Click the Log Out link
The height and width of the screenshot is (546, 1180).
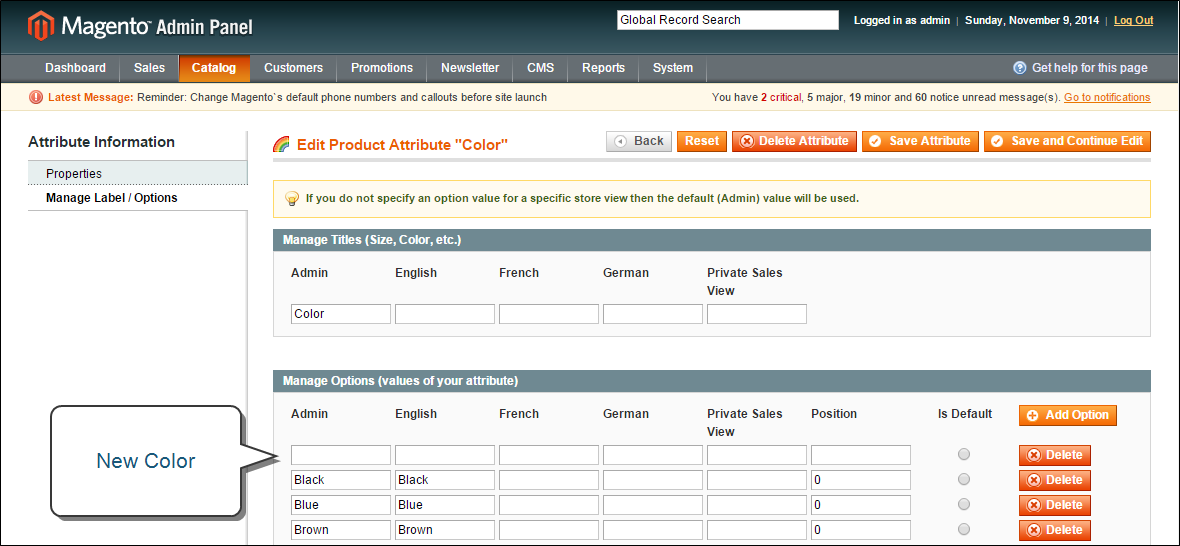[x=1133, y=20]
